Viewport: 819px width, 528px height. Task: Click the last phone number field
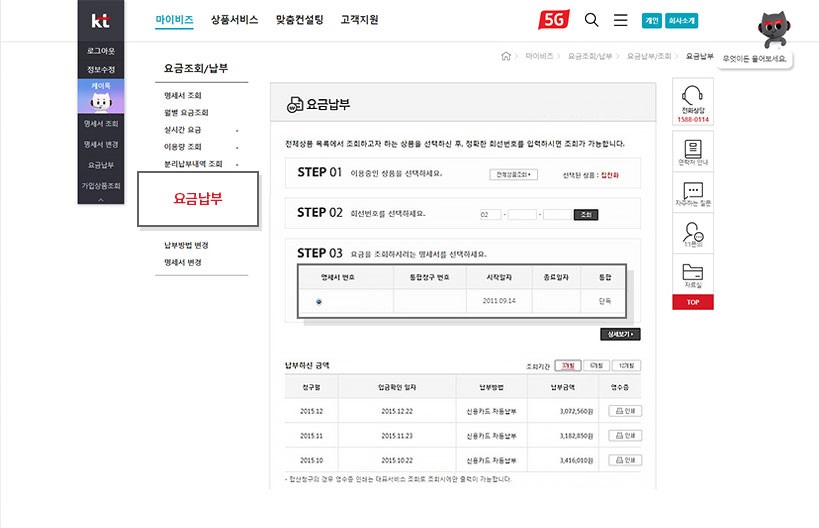coord(557,215)
